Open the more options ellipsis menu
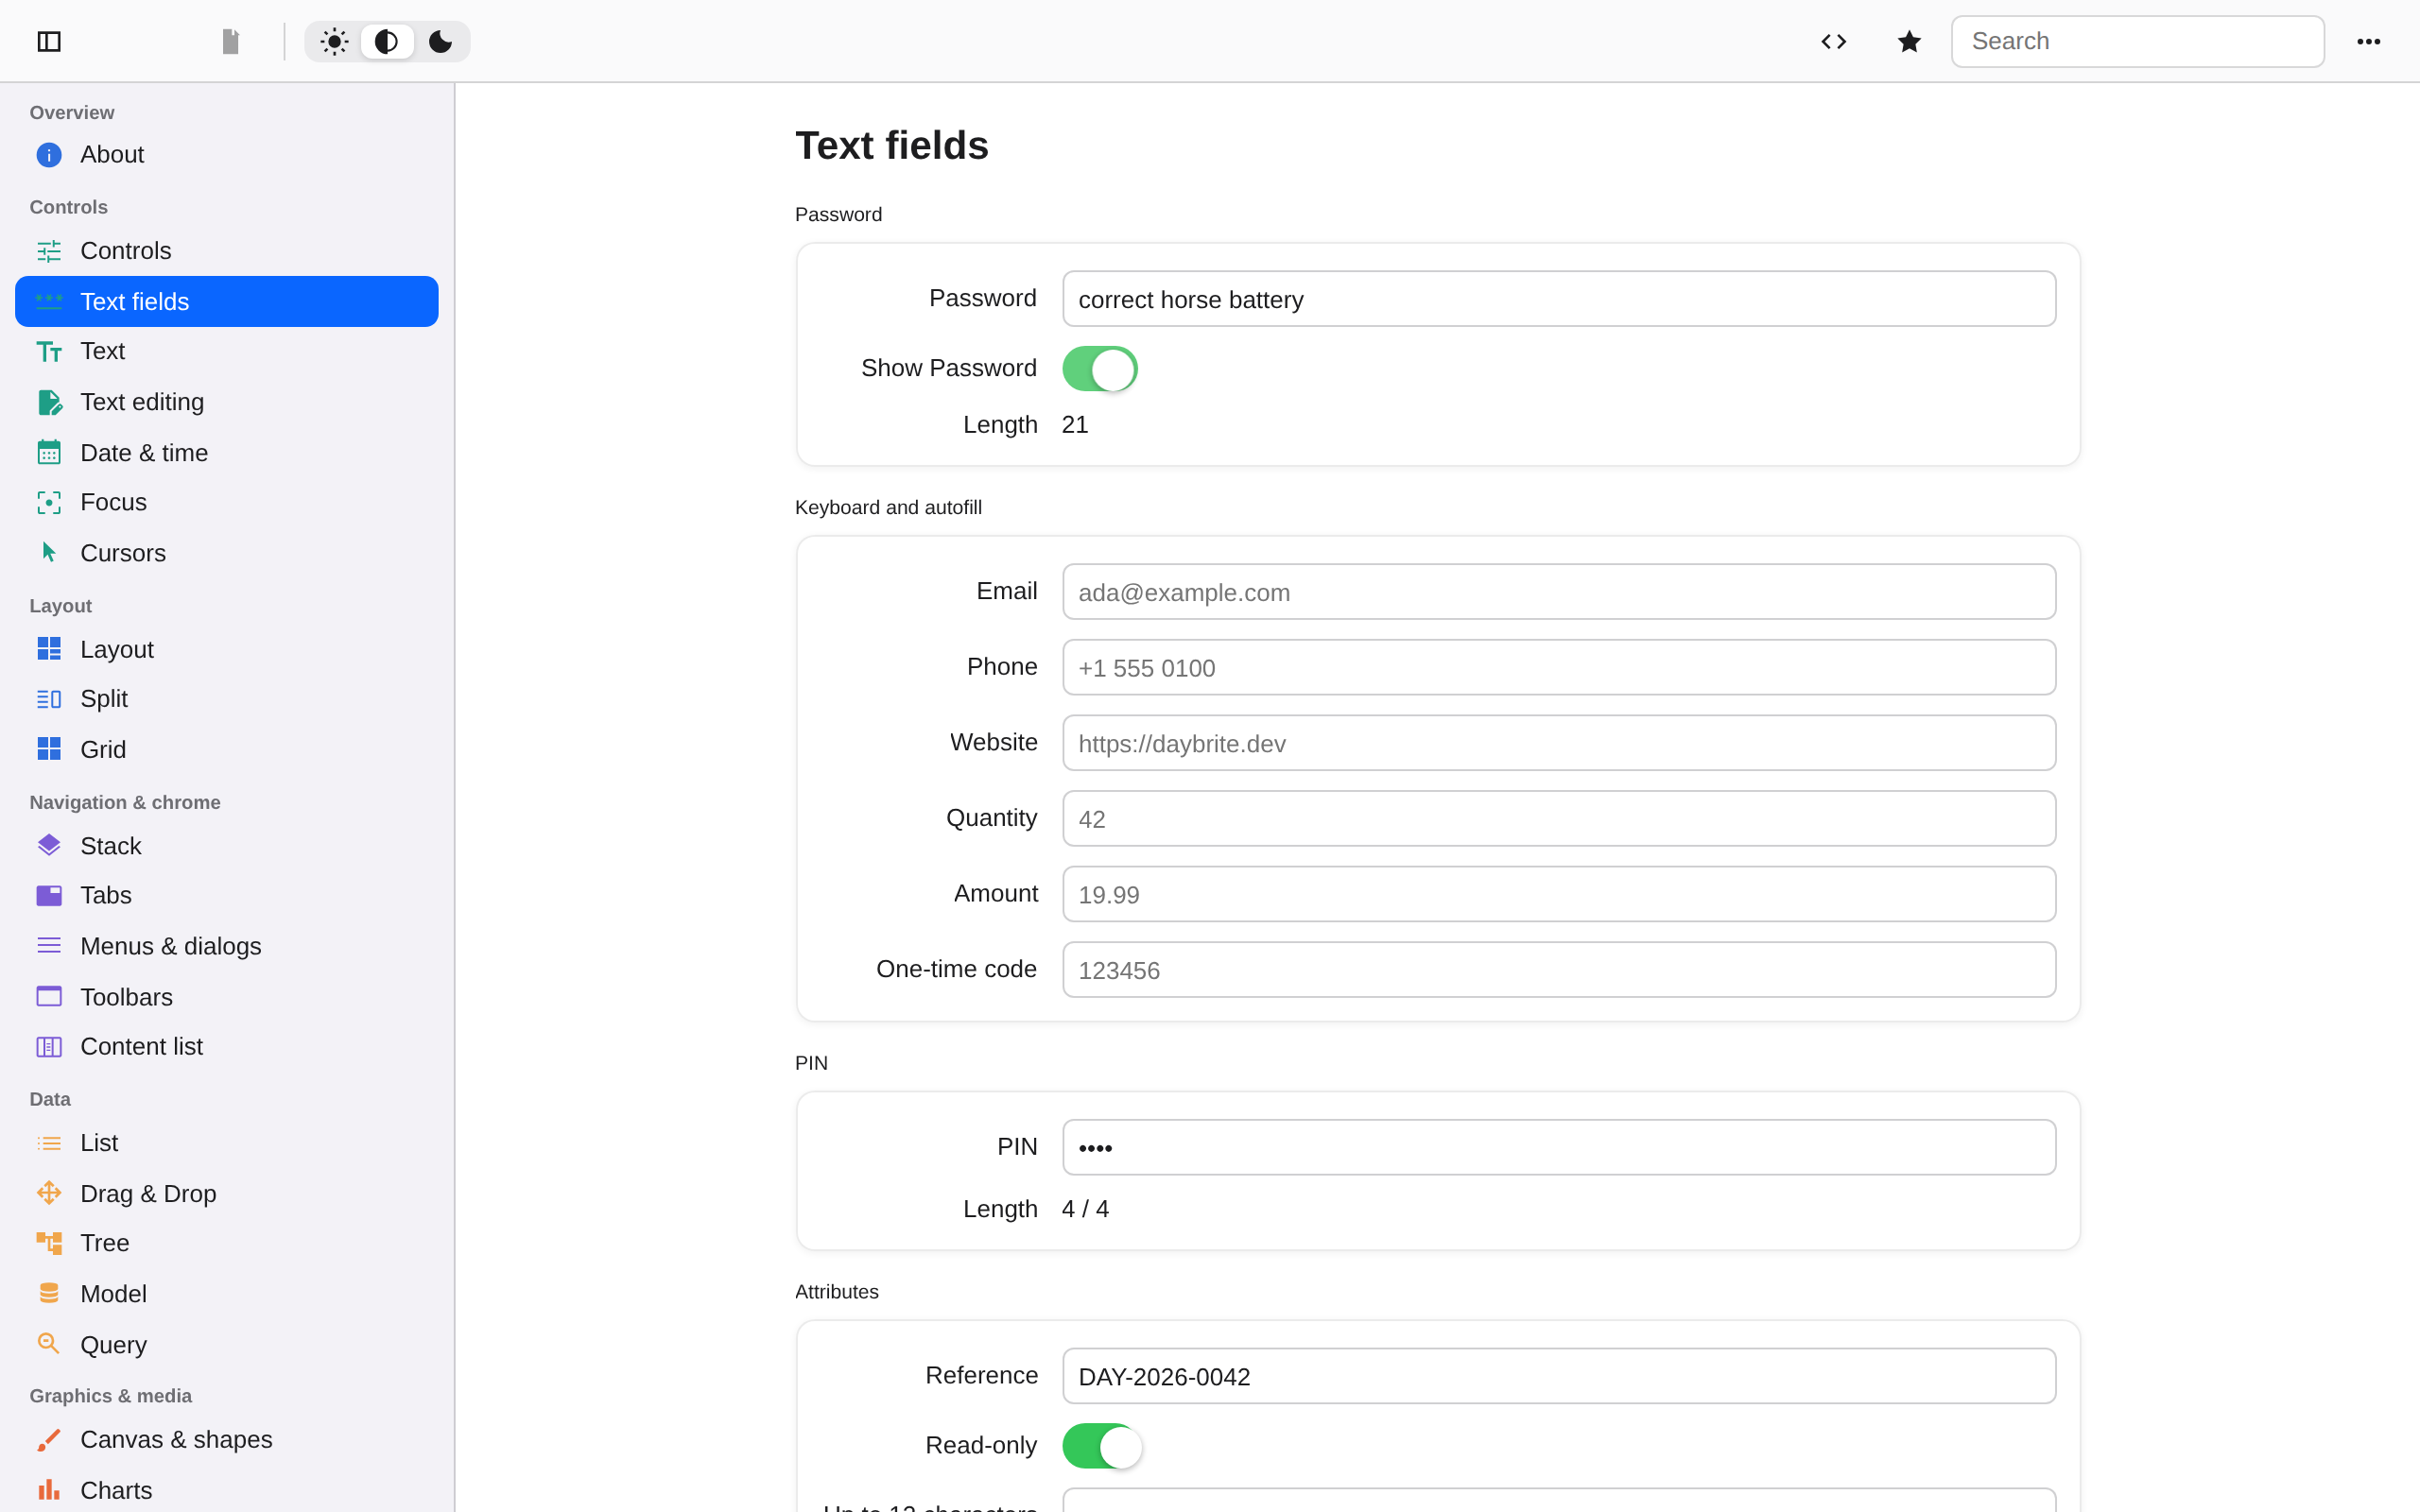 [x=2368, y=41]
